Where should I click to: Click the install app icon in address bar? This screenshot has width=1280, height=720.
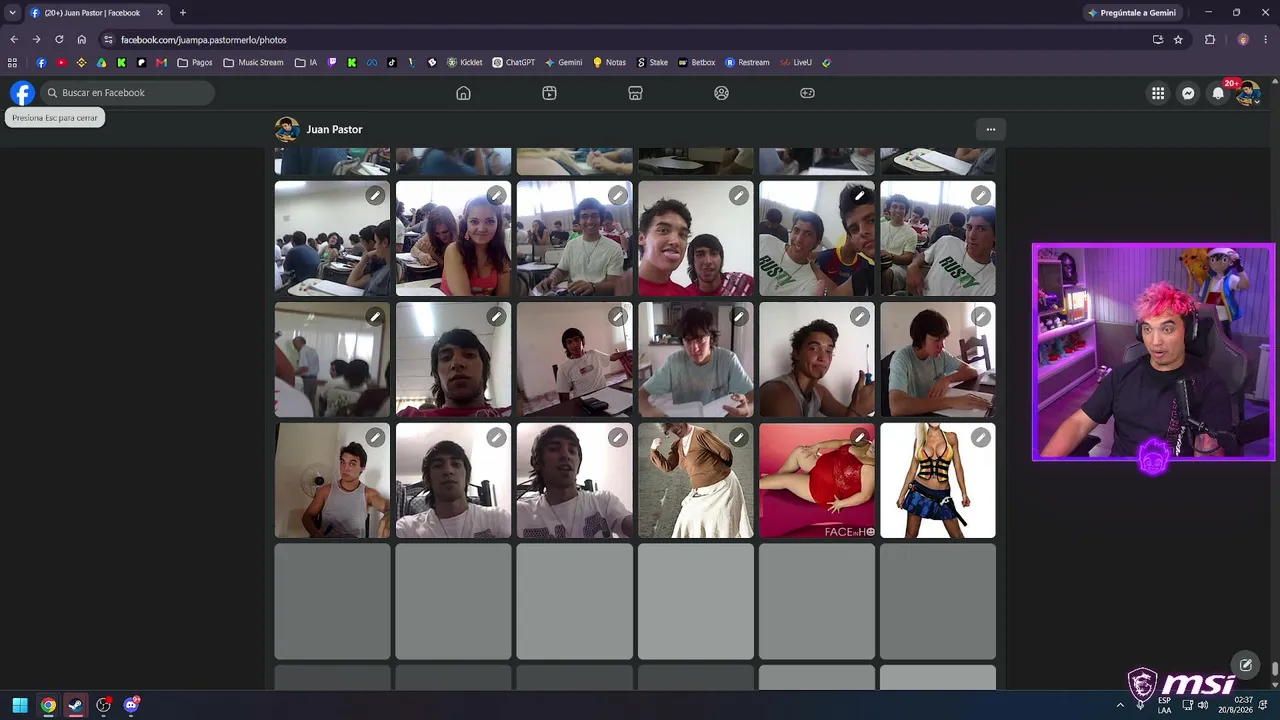coord(1158,40)
